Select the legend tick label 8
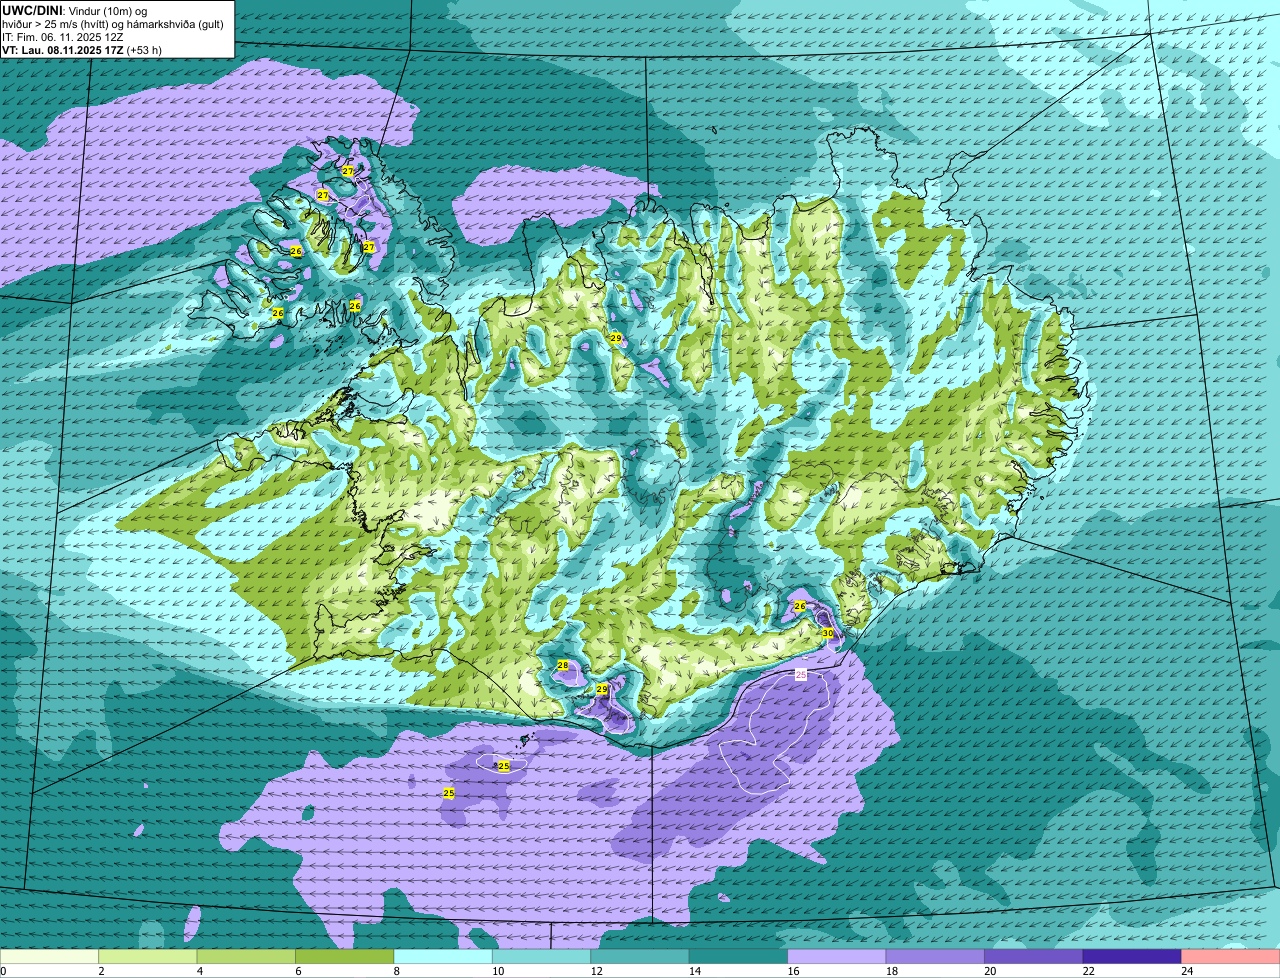This screenshot has width=1280, height=978. (395, 971)
